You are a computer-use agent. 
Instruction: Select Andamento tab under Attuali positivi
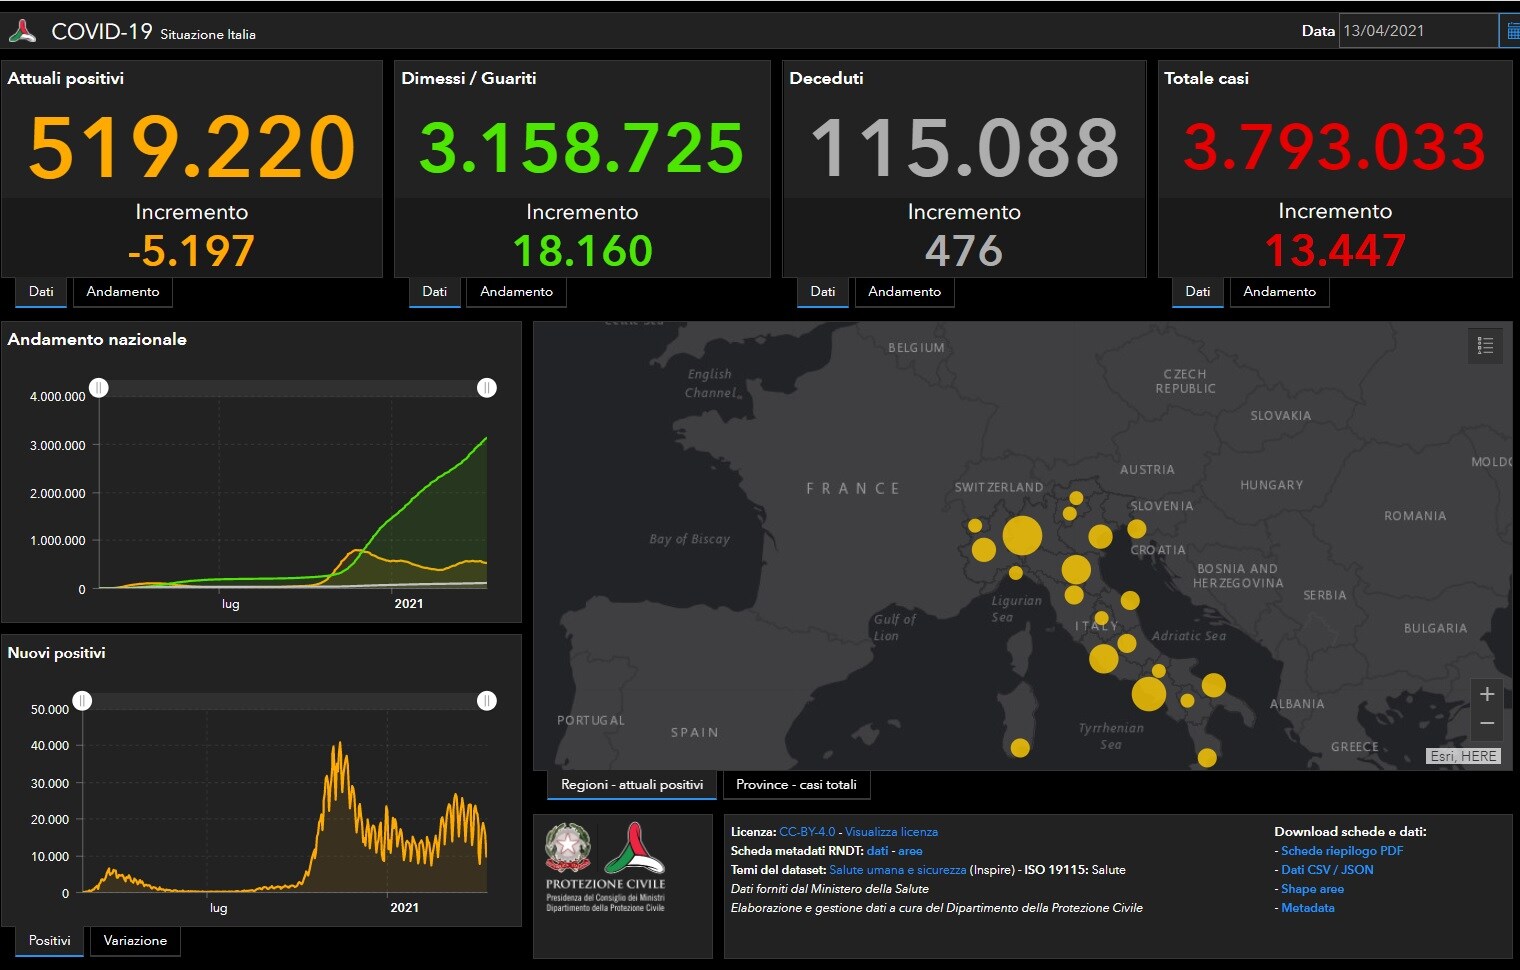tap(123, 292)
